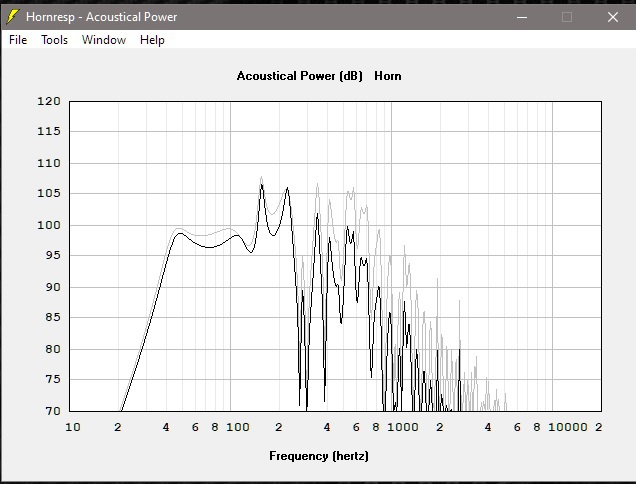The image size is (636, 484).
Task: Click the 10 frequency axis label
Action: 73,427
